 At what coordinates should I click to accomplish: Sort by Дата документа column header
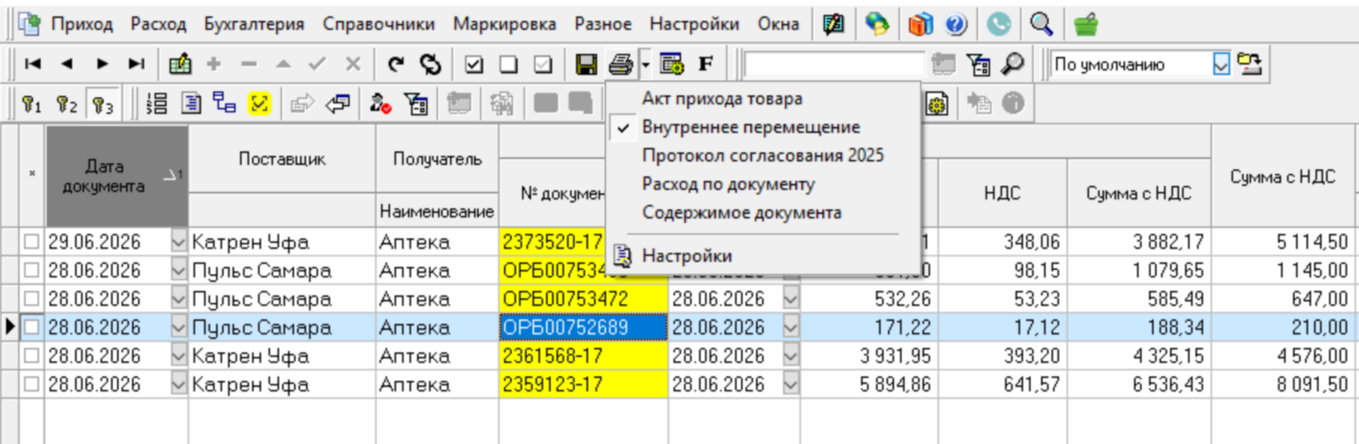coord(117,176)
